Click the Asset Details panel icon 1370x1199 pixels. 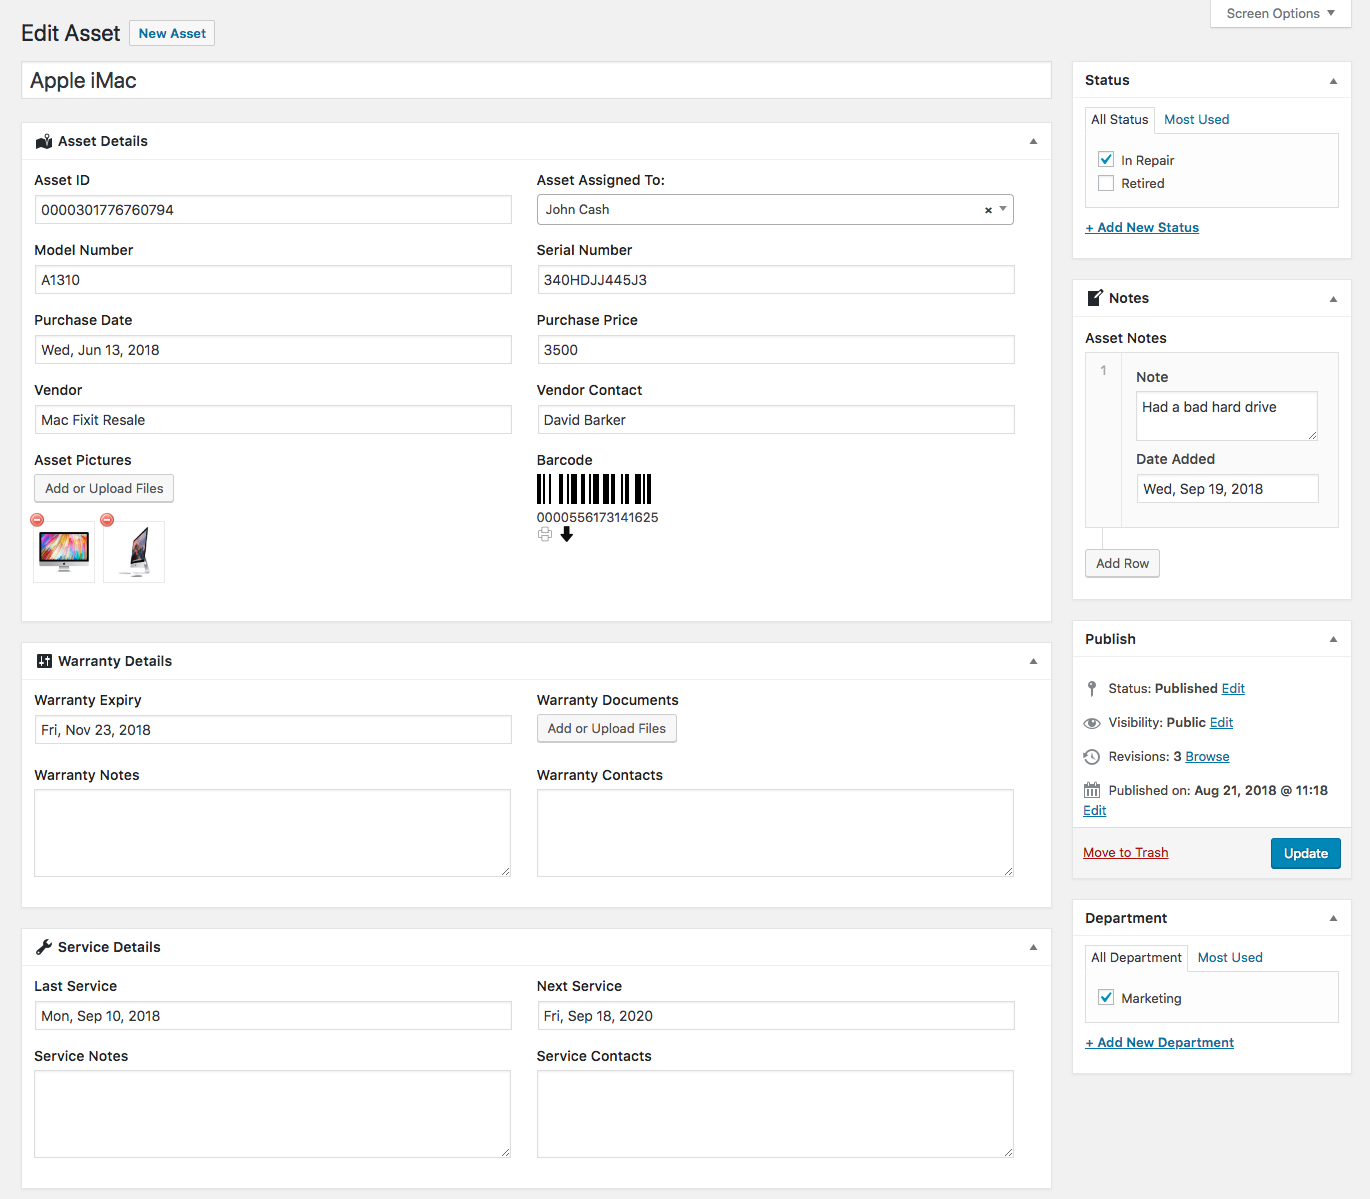pos(44,141)
